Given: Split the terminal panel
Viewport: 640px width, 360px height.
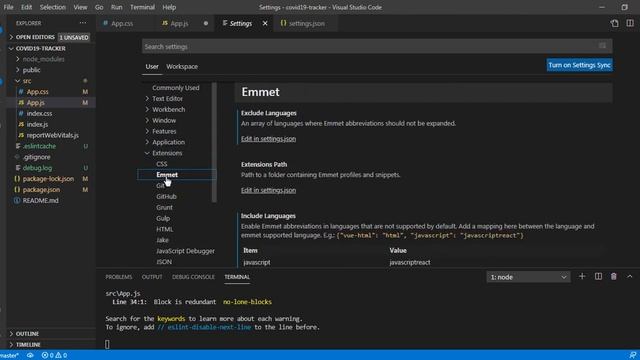Looking at the screenshot, I should [598, 277].
